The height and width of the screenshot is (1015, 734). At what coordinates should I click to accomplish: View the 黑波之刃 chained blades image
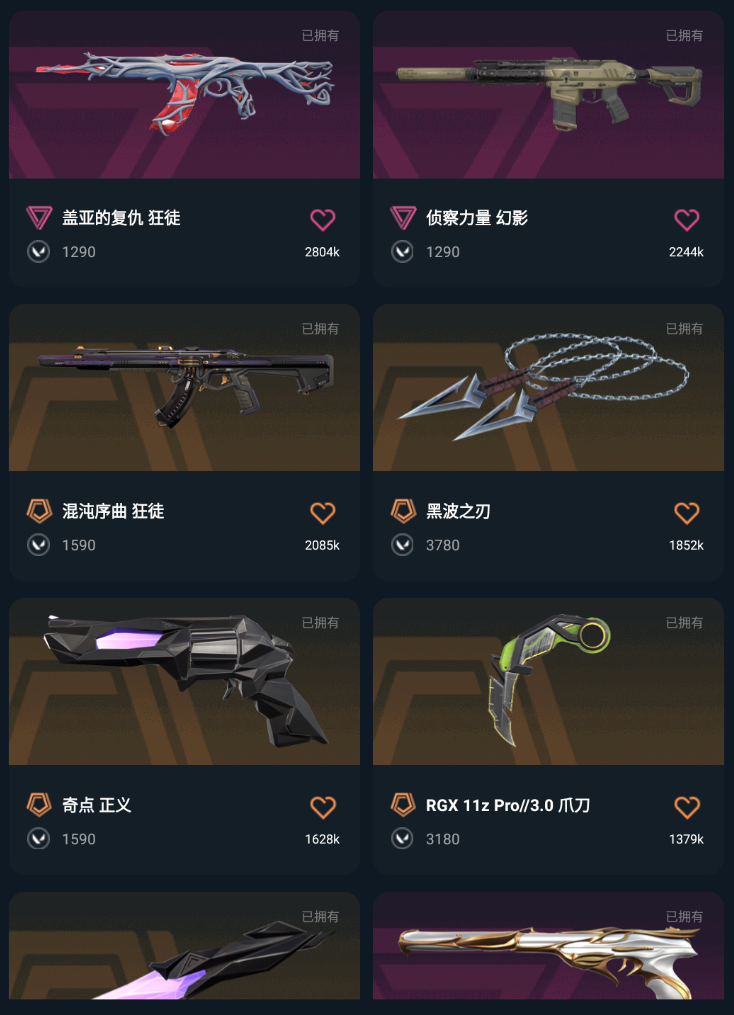tap(548, 388)
